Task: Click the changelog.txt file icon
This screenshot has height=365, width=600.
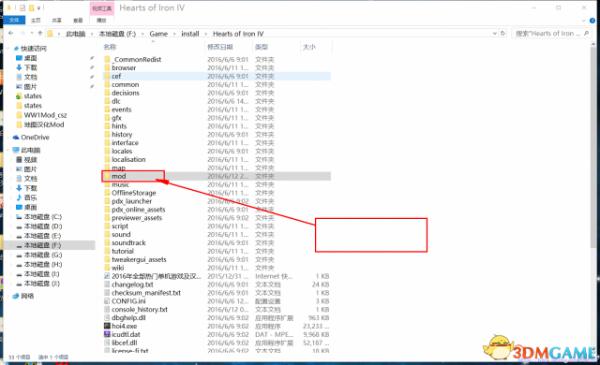Action: [x=107, y=284]
